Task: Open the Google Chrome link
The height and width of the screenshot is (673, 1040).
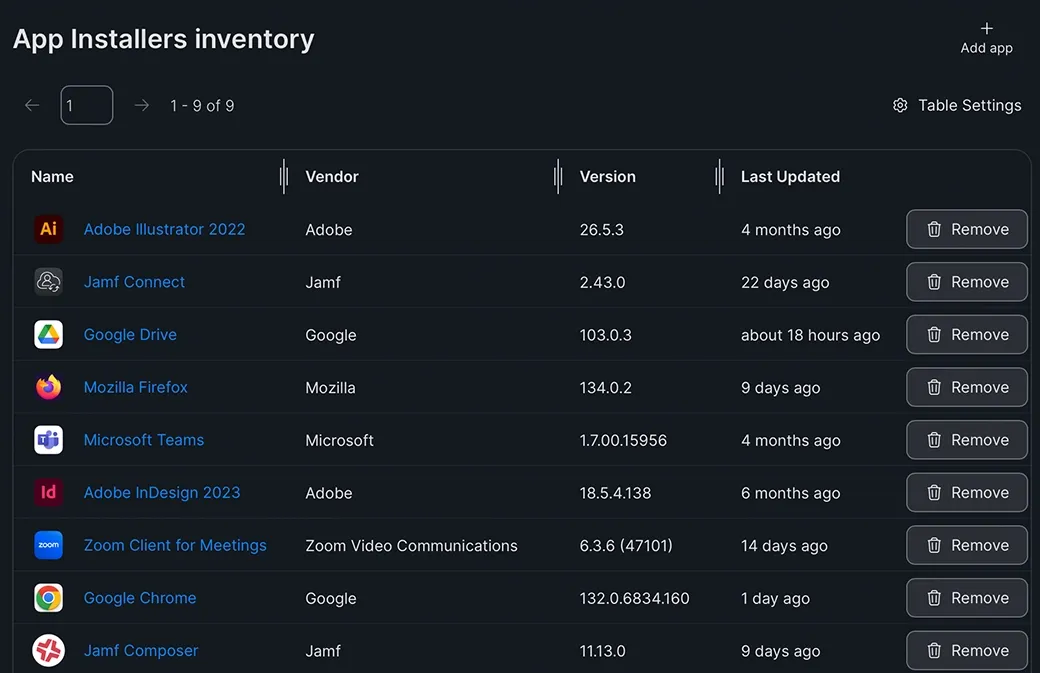Action: pos(140,598)
